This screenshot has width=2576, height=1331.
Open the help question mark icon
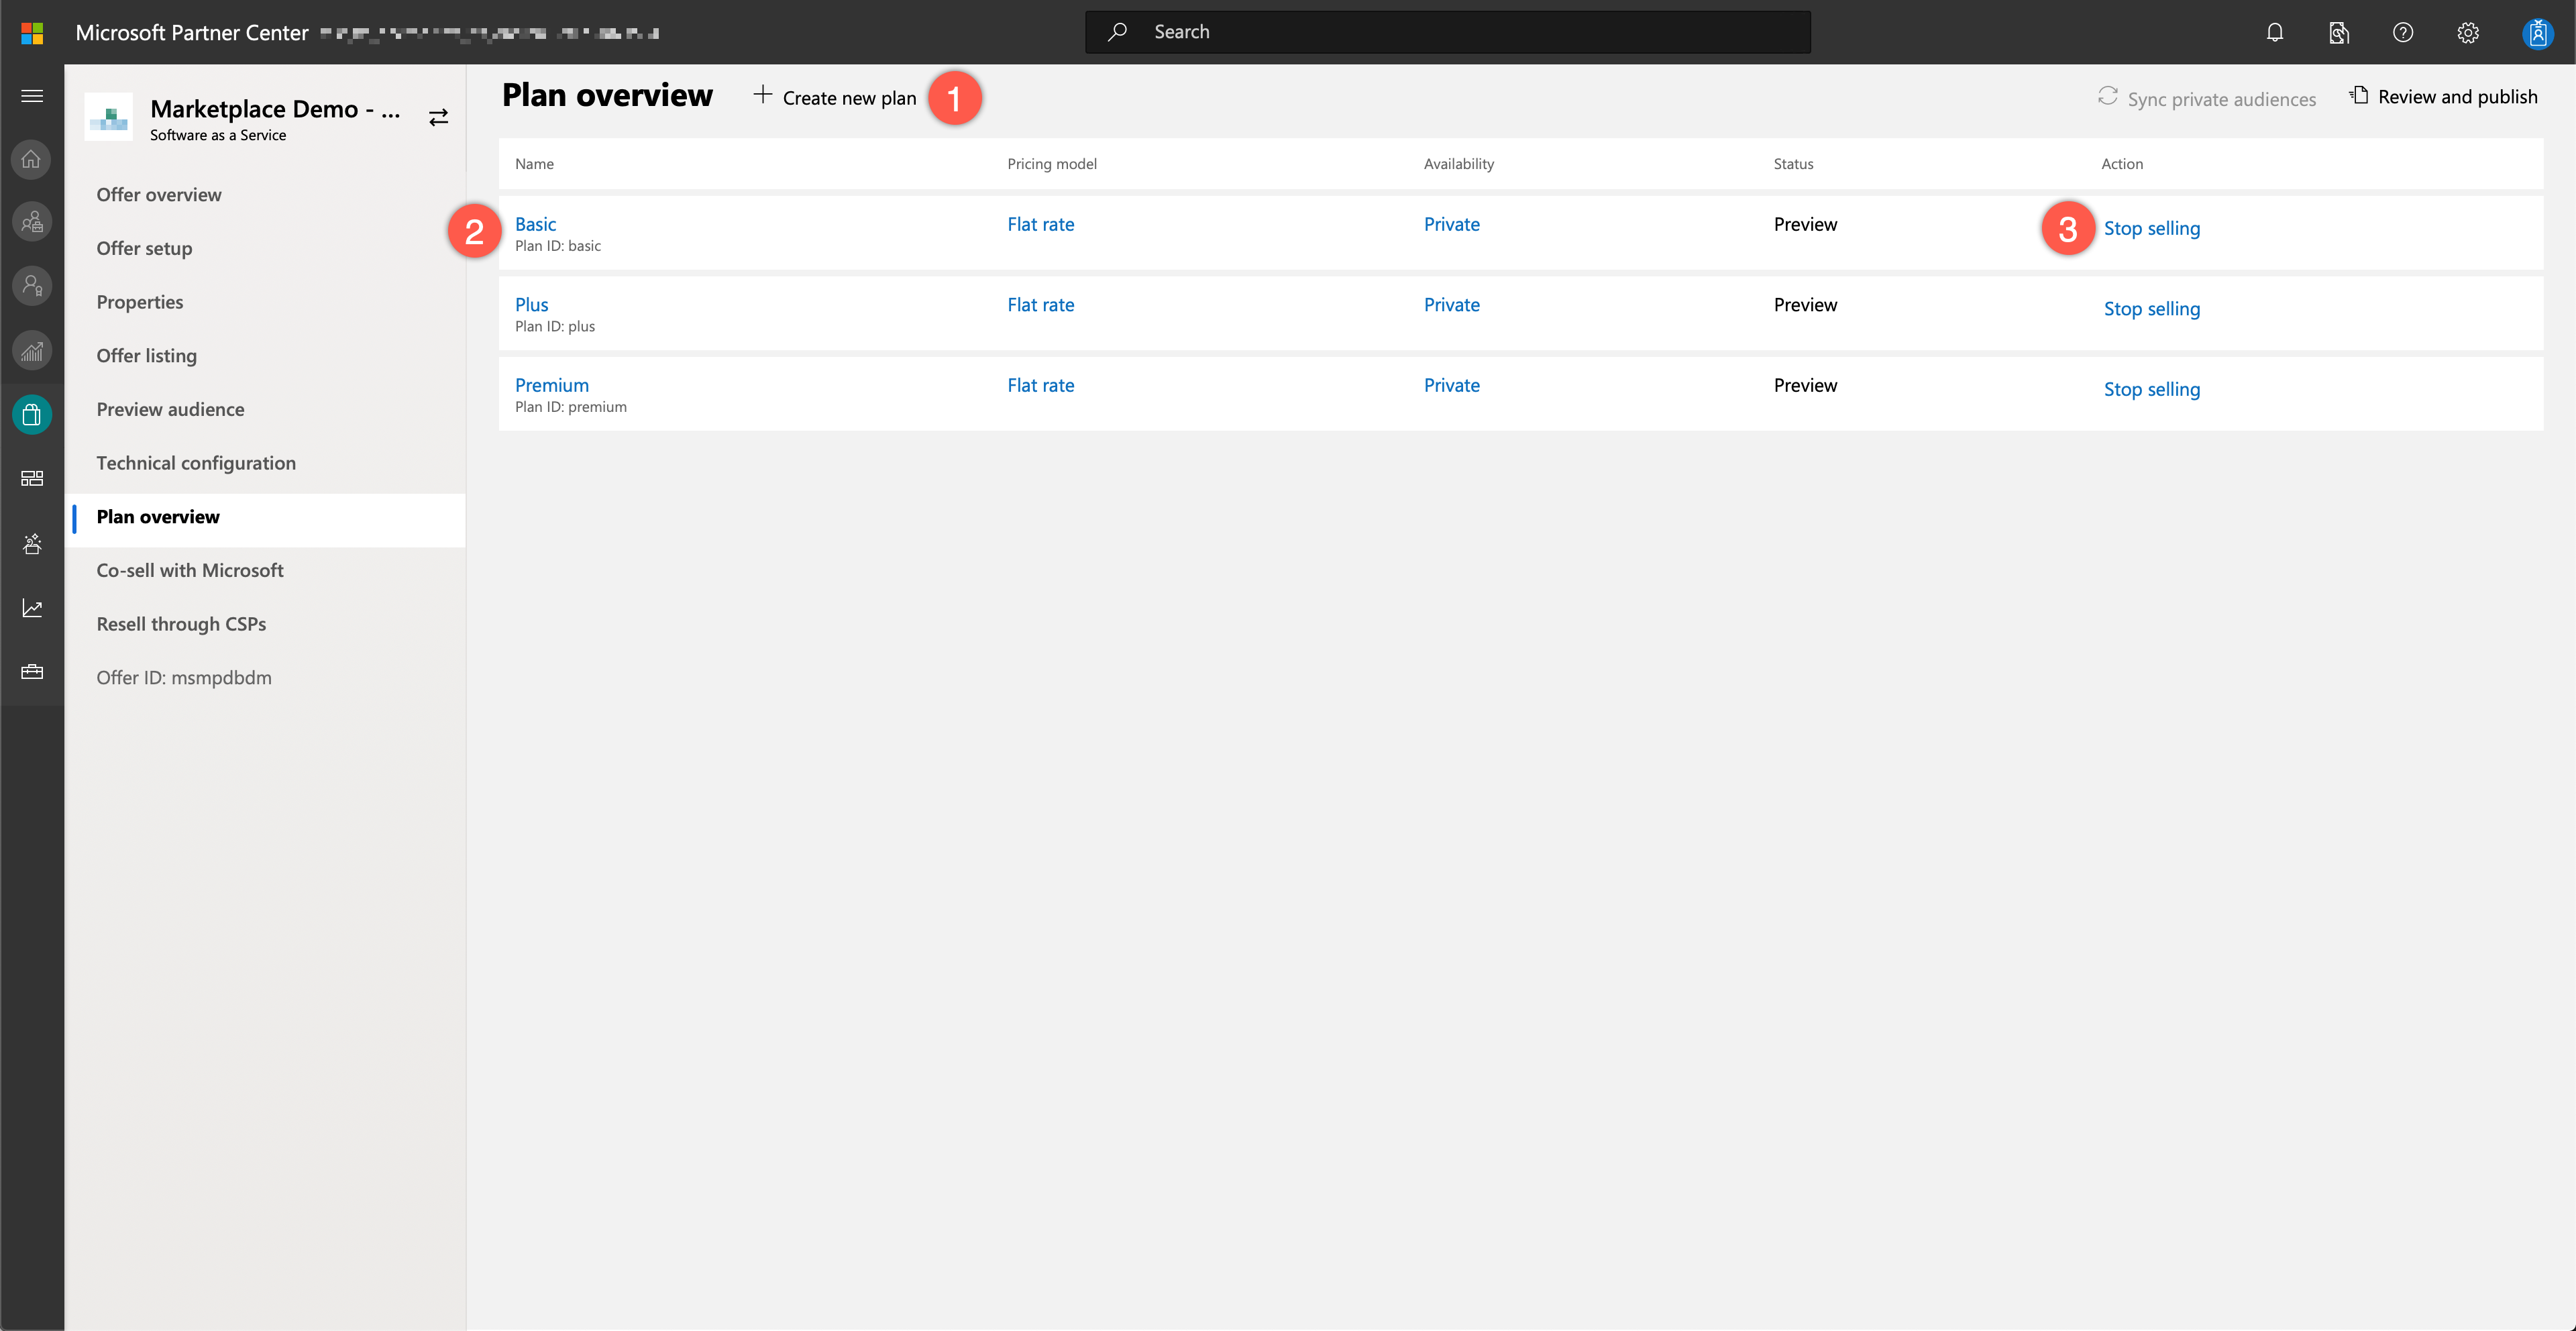(x=2402, y=32)
